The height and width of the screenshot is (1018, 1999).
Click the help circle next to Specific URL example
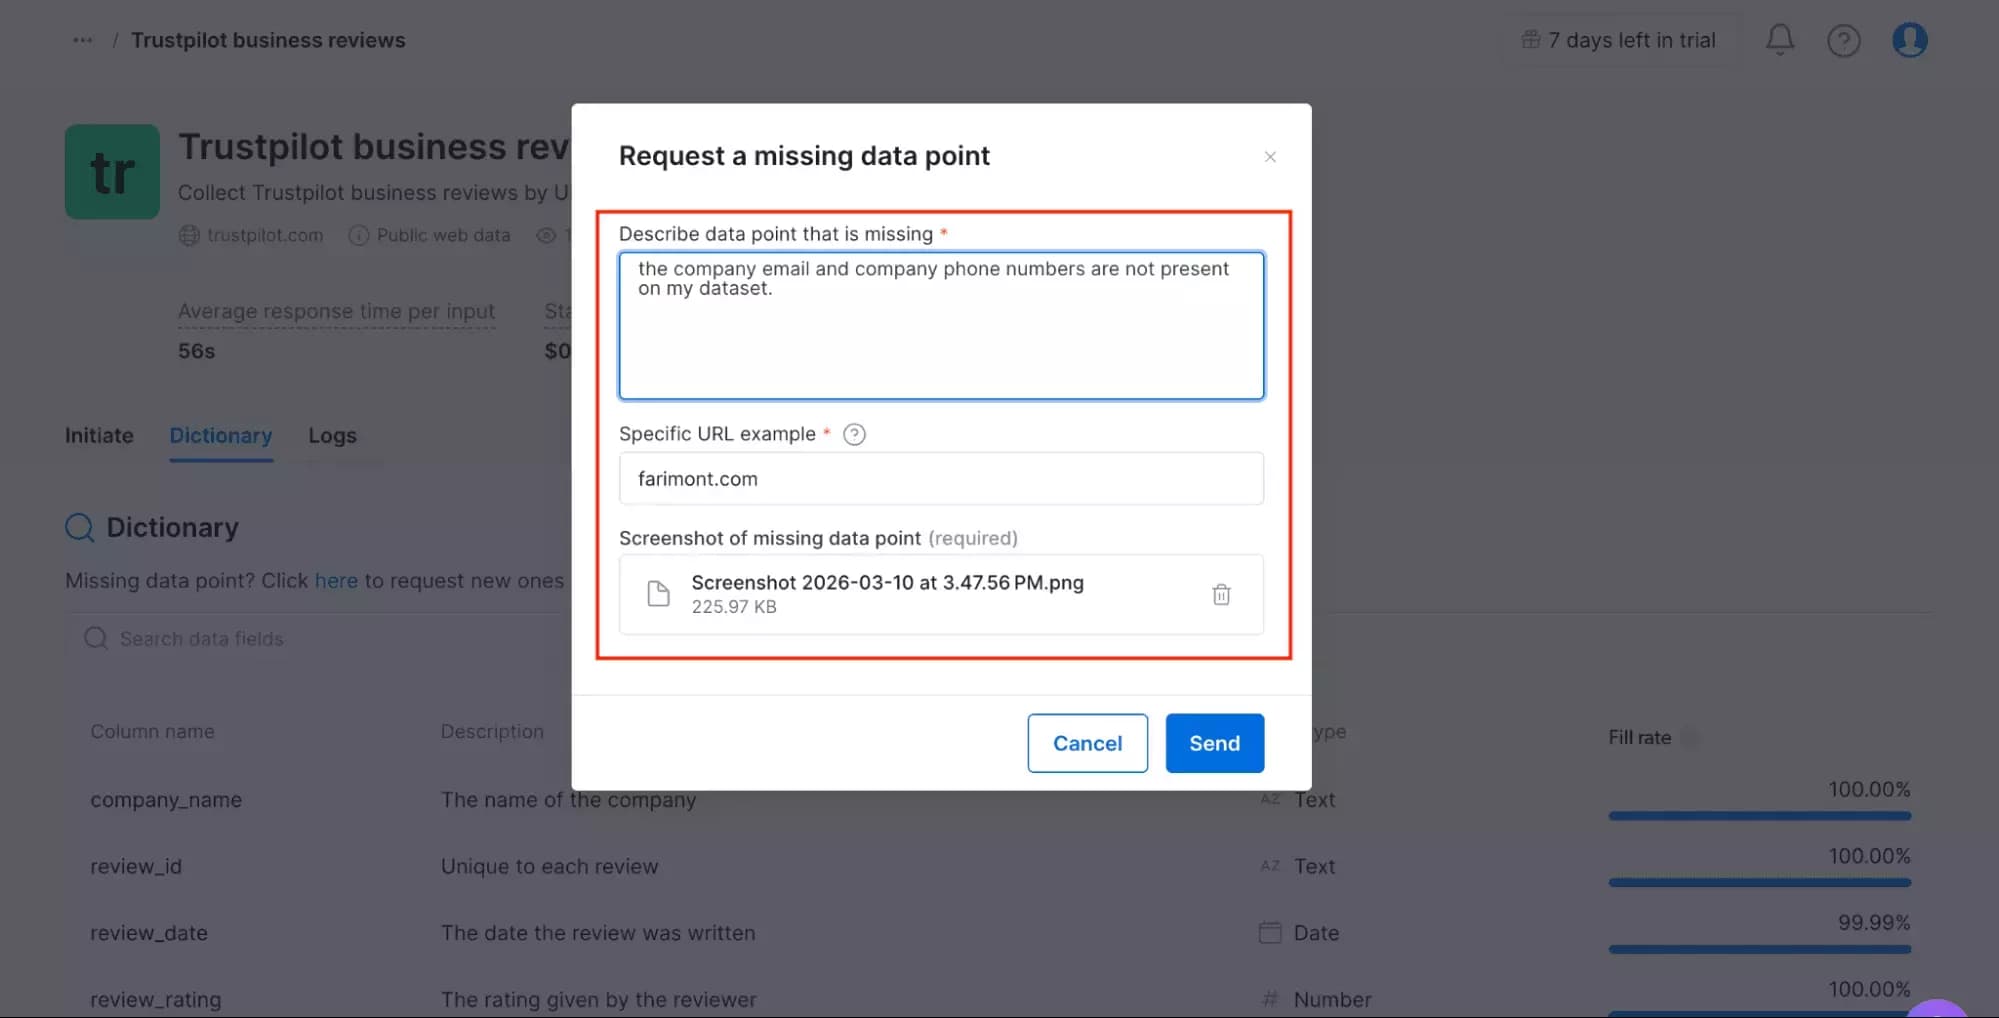click(x=854, y=434)
